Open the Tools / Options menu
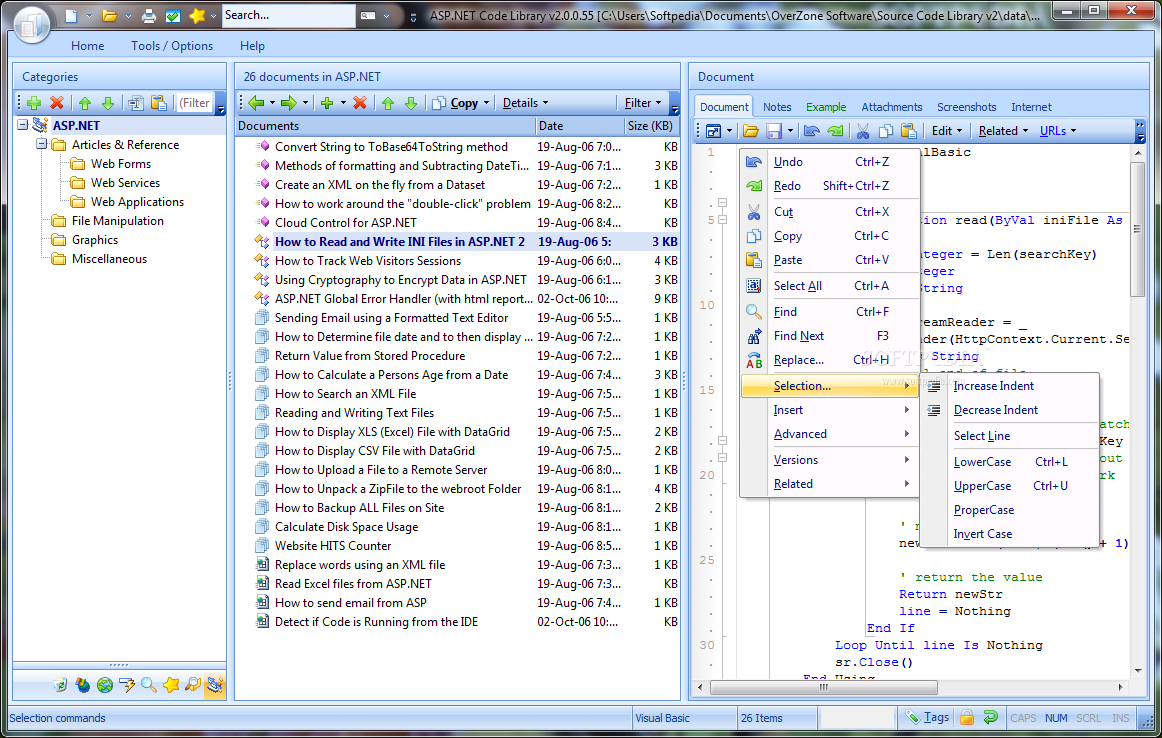1162x738 pixels. tap(172, 46)
